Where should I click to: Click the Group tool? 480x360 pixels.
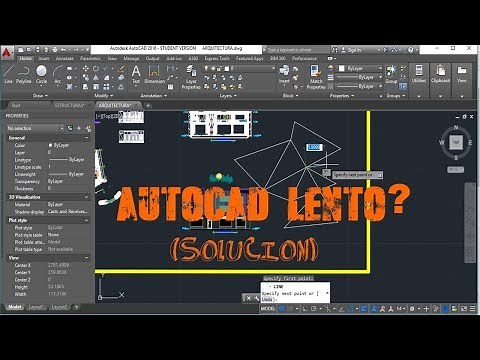pyautogui.click(x=391, y=74)
